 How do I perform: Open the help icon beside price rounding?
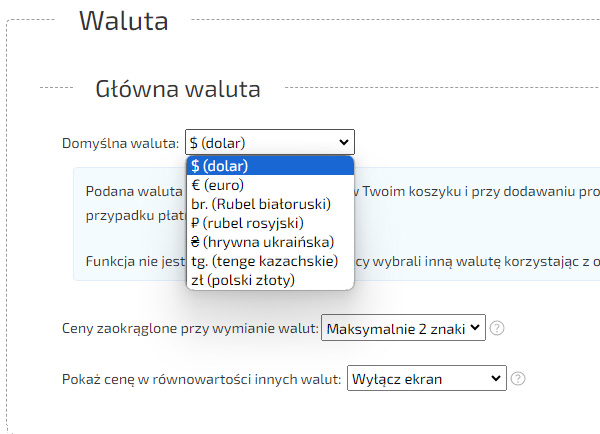pyautogui.click(x=497, y=328)
